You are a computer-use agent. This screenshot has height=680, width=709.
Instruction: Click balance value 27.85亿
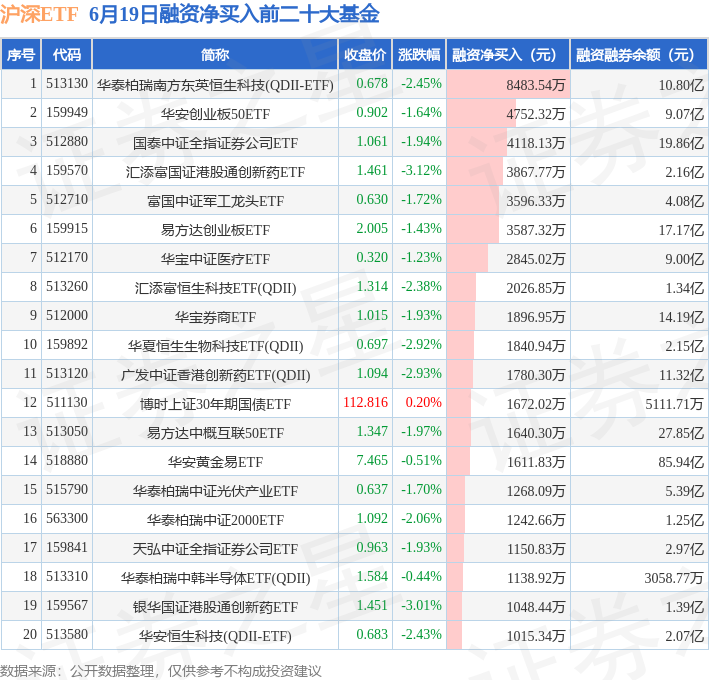pos(681,433)
